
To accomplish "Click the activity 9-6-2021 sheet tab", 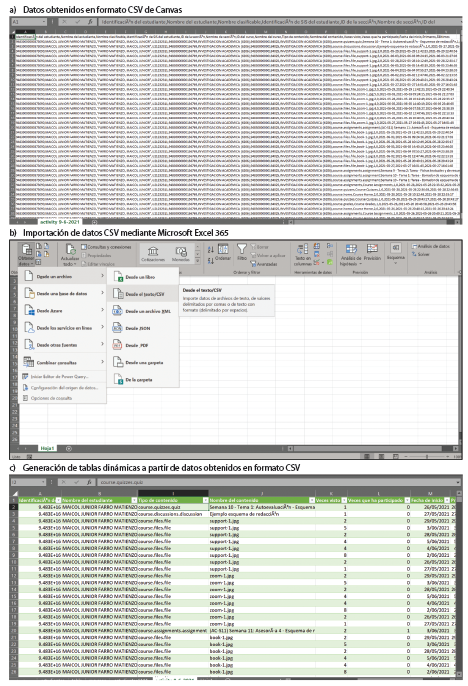I will 60,222.
